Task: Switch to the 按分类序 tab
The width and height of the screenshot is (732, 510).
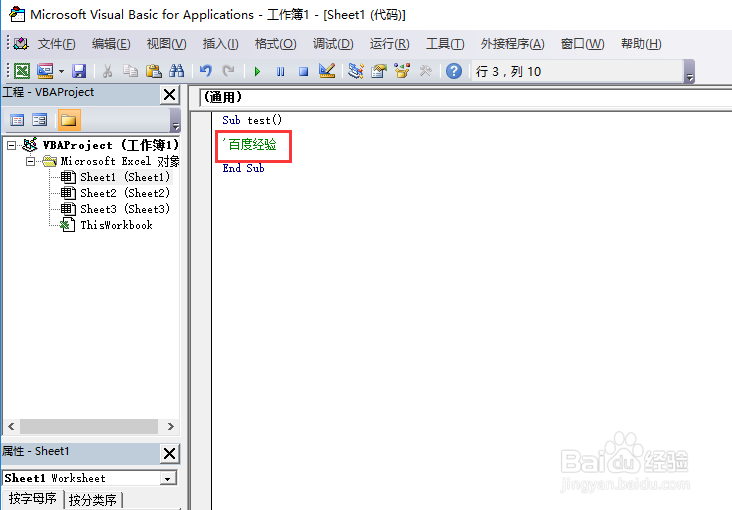Action: pyautogui.click(x=93, y=500)
